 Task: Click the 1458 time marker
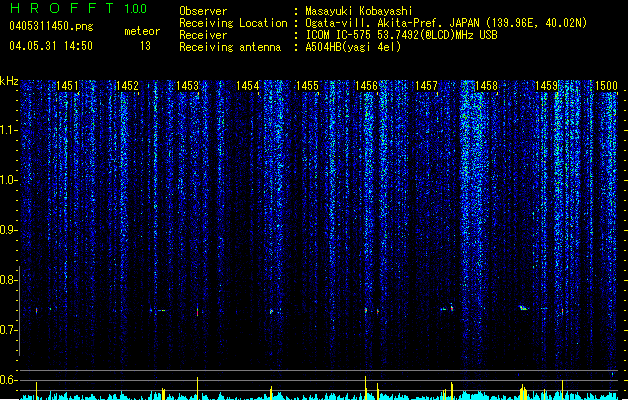pyautogui.click(x=486, y=86)
